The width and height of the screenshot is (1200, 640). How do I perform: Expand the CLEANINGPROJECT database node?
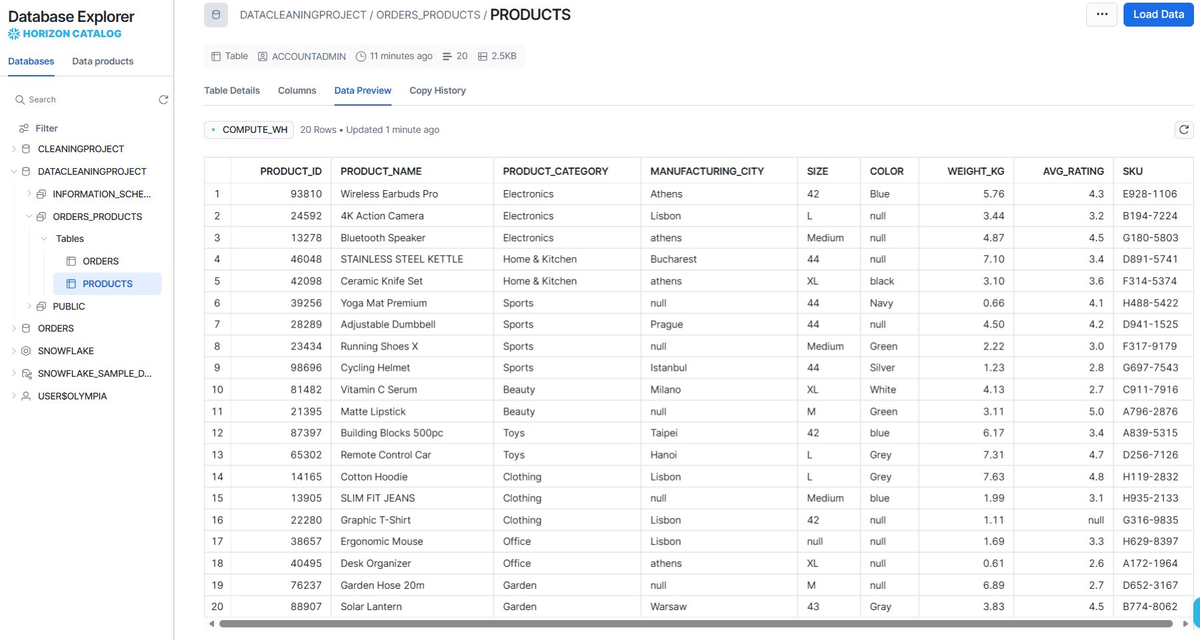coord(13,149)
